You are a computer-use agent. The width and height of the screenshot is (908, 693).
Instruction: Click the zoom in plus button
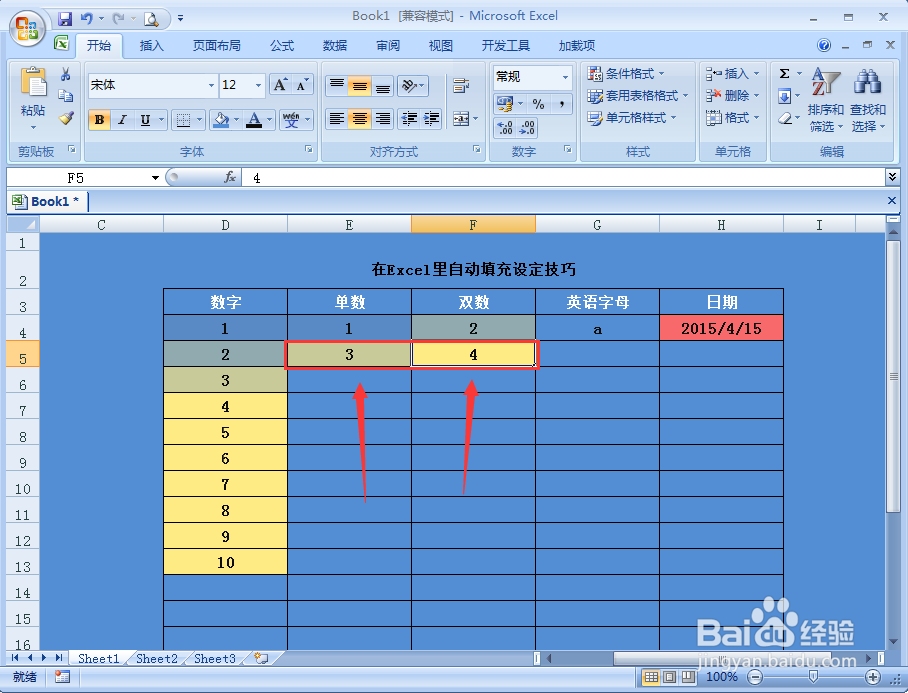pyautogui.click(x=873, y=676)
